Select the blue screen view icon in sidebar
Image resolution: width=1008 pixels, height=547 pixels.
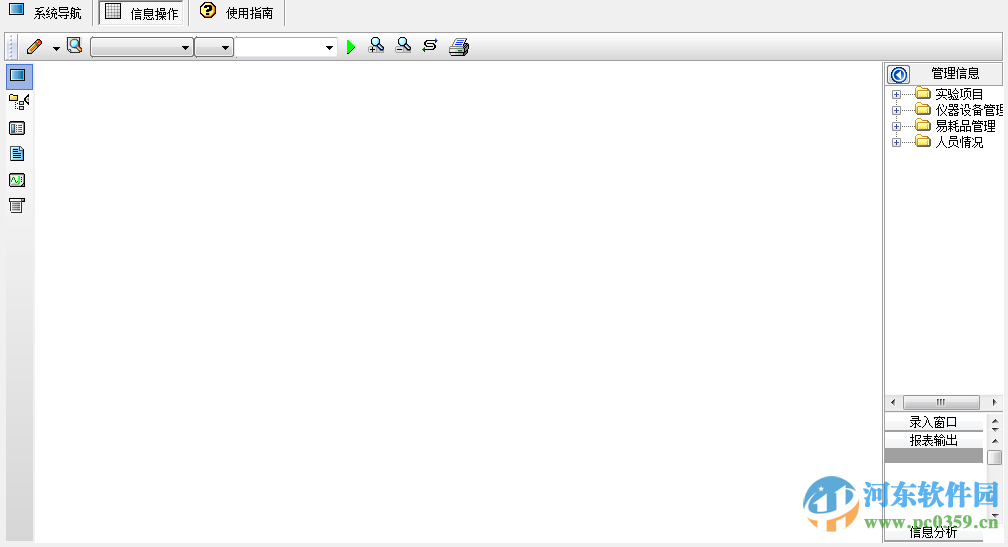18,76
